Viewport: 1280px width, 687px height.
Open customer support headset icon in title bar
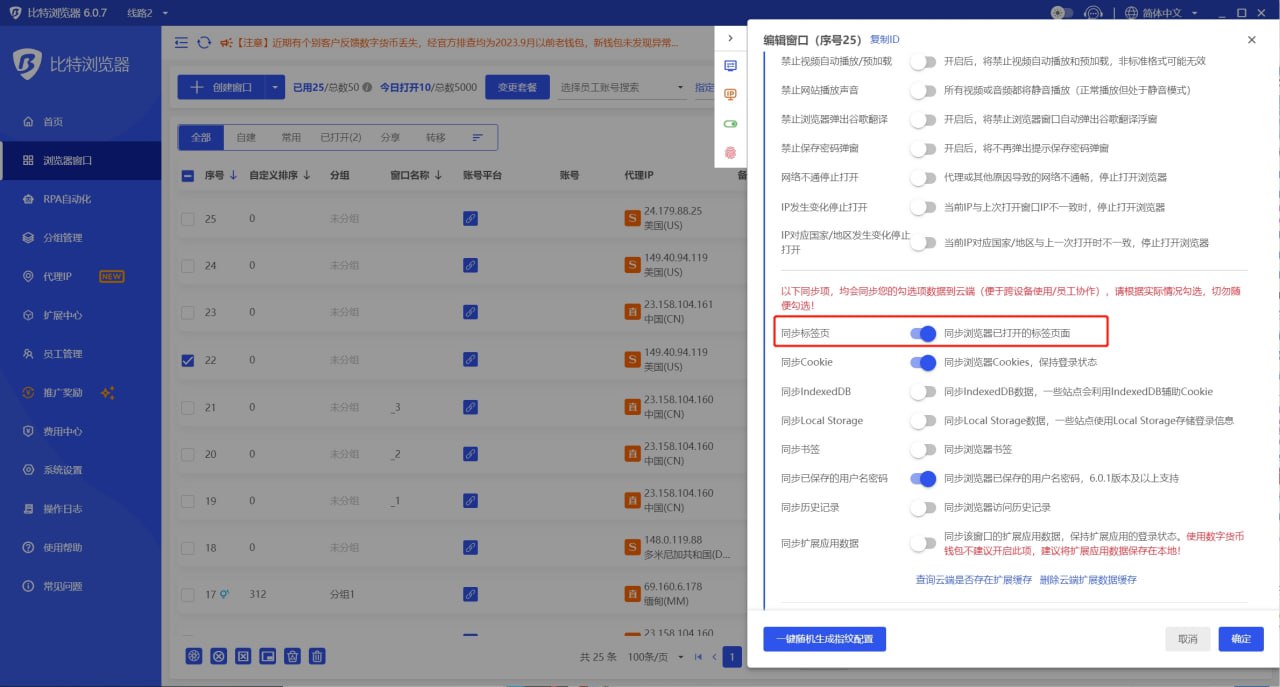click(1094, 13)
